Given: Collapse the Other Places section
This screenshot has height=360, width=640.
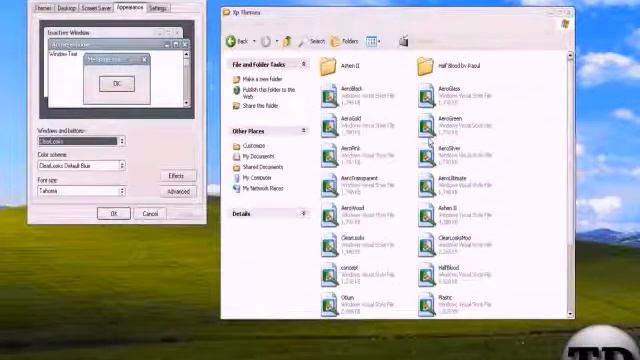Looking at the screenshot, I should 303,131.
